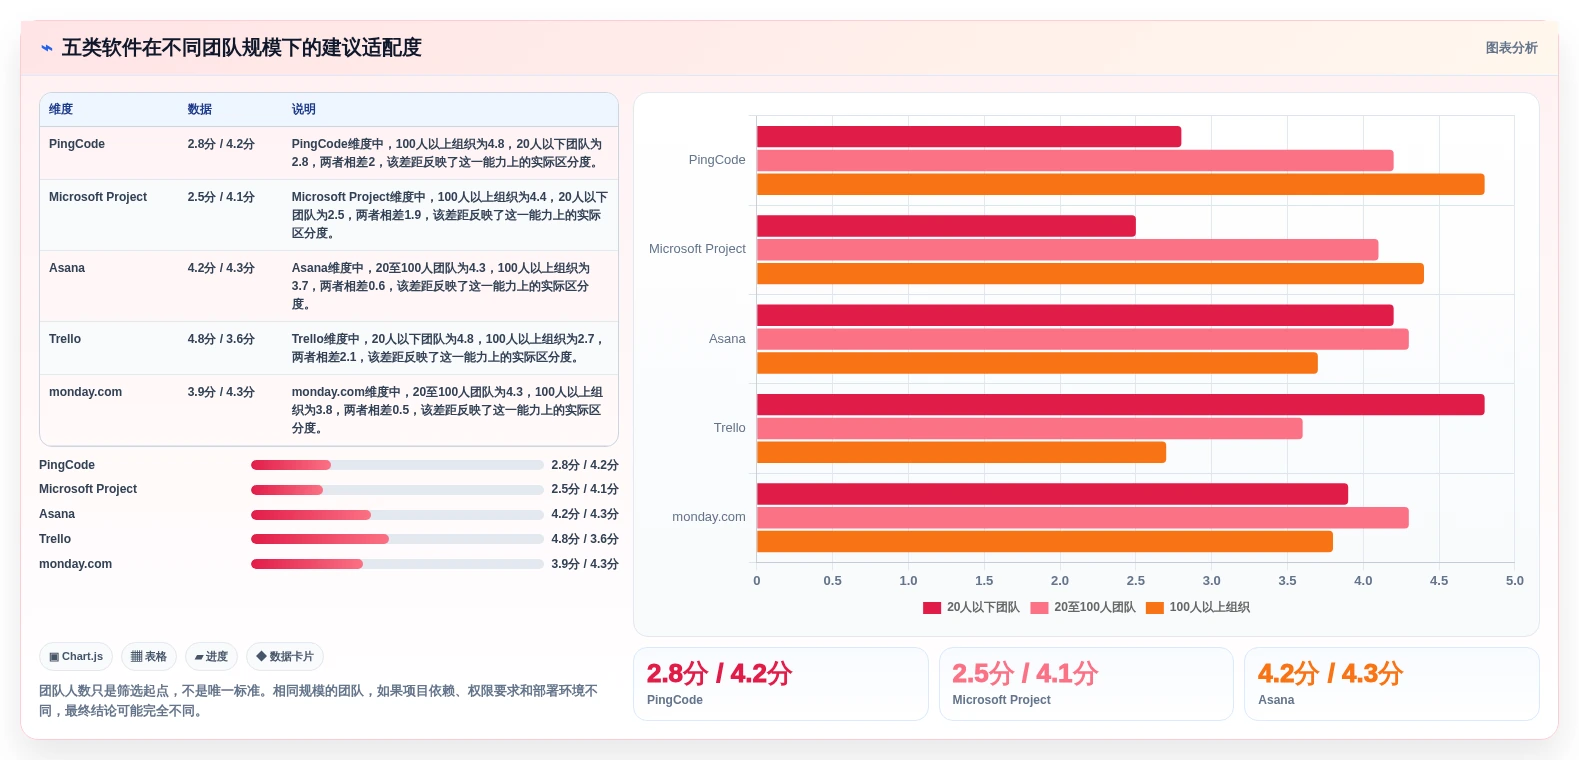Image resolution: width=1579 pixels, height=760 pixels.
Task: Click the PingCode progress bar
Action: pos(397,465)
